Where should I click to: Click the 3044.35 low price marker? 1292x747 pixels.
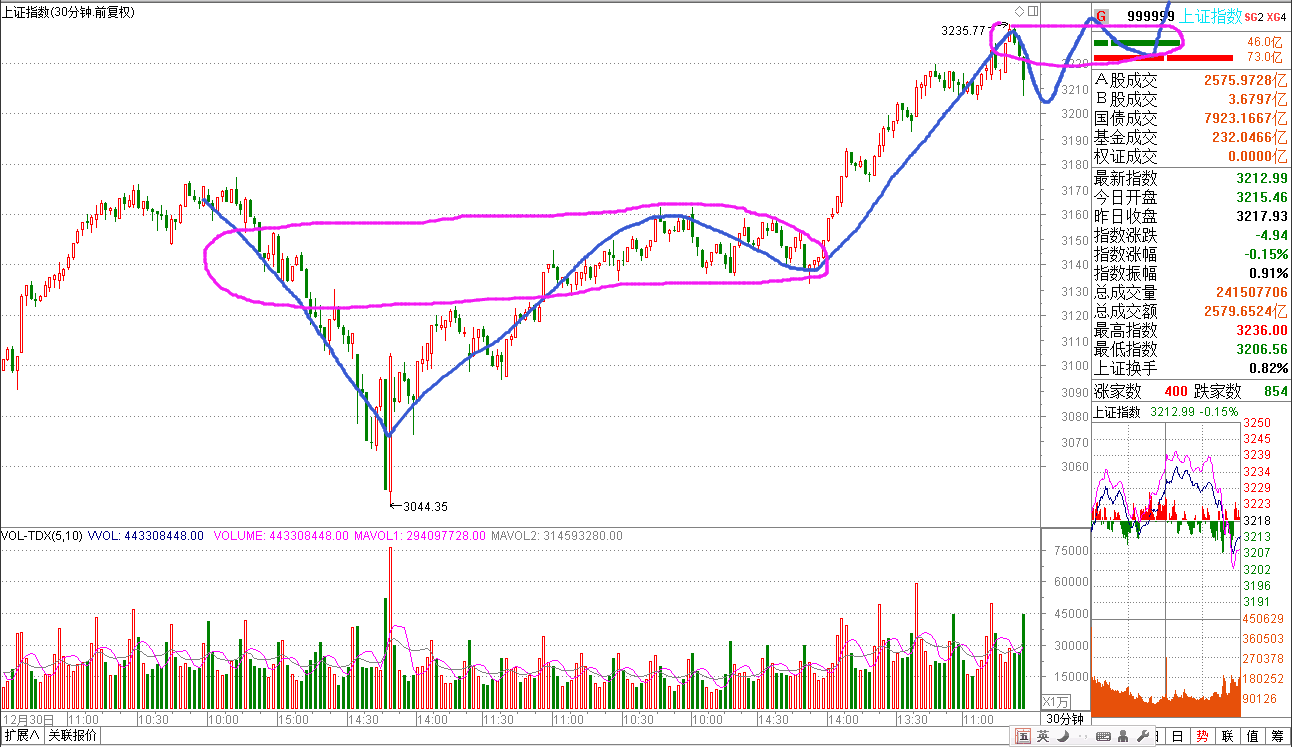423,506
